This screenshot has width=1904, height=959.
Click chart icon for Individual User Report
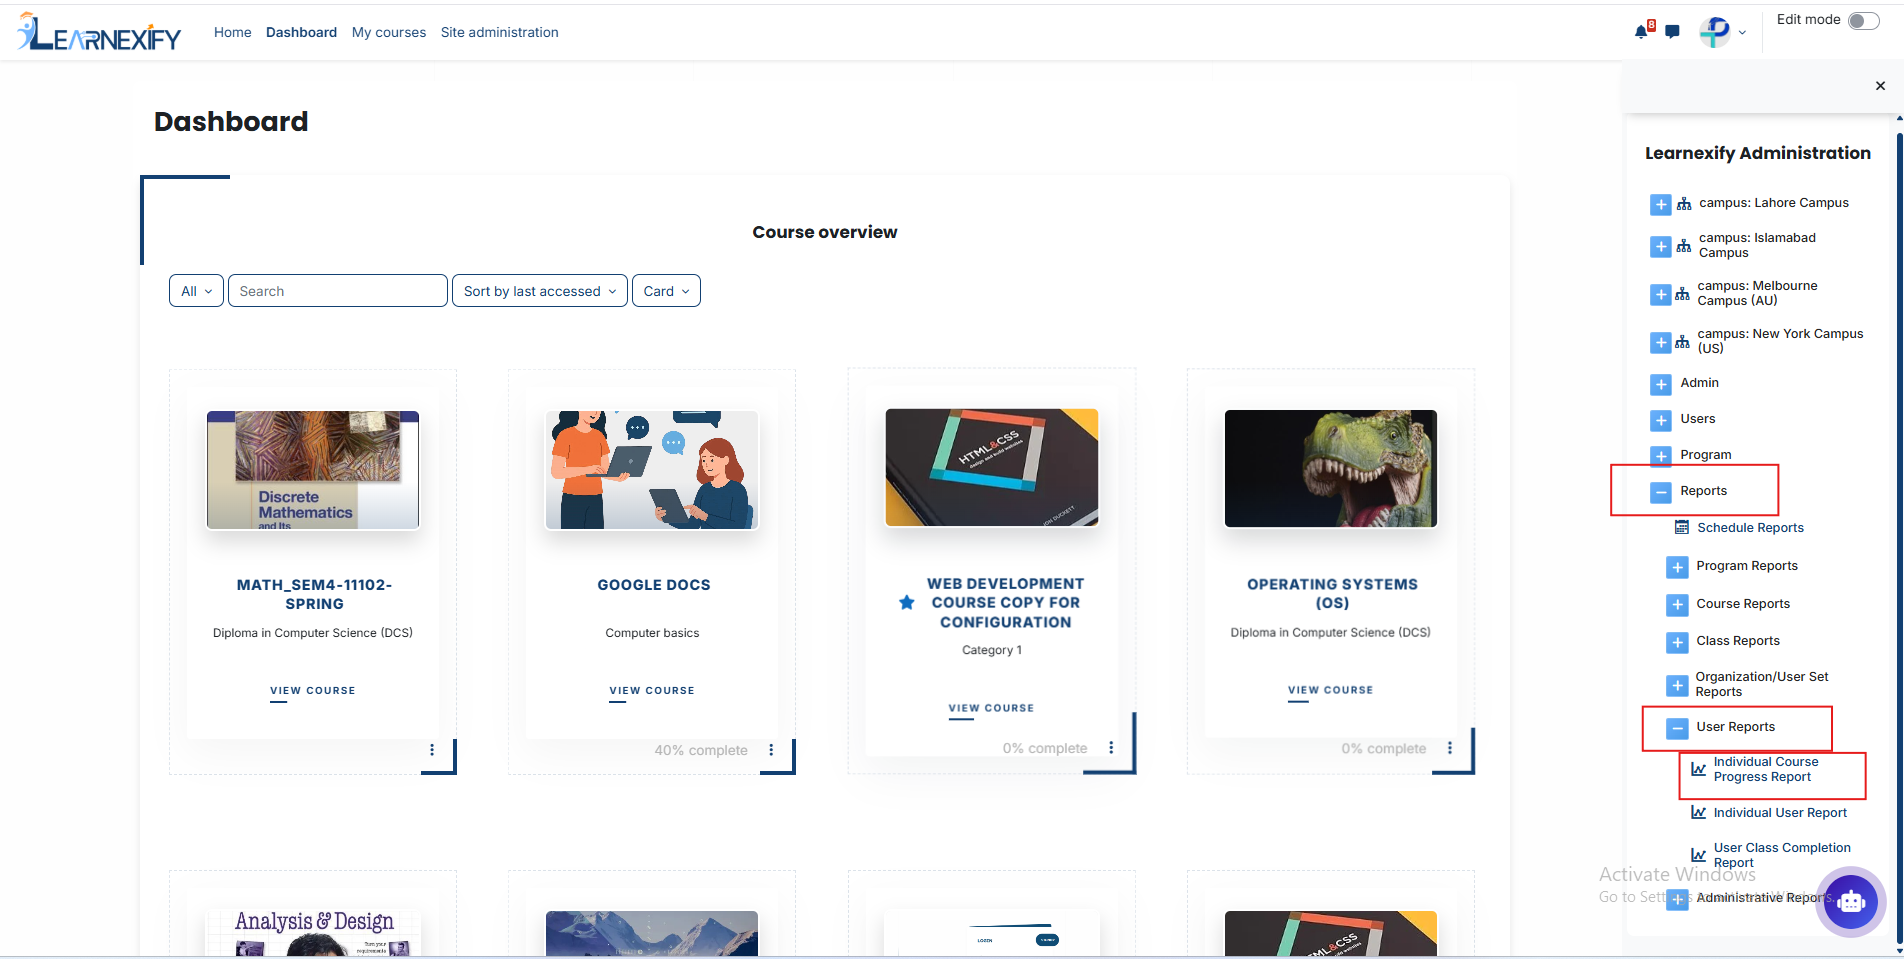pyautogui.click(x=1699, y=812)
